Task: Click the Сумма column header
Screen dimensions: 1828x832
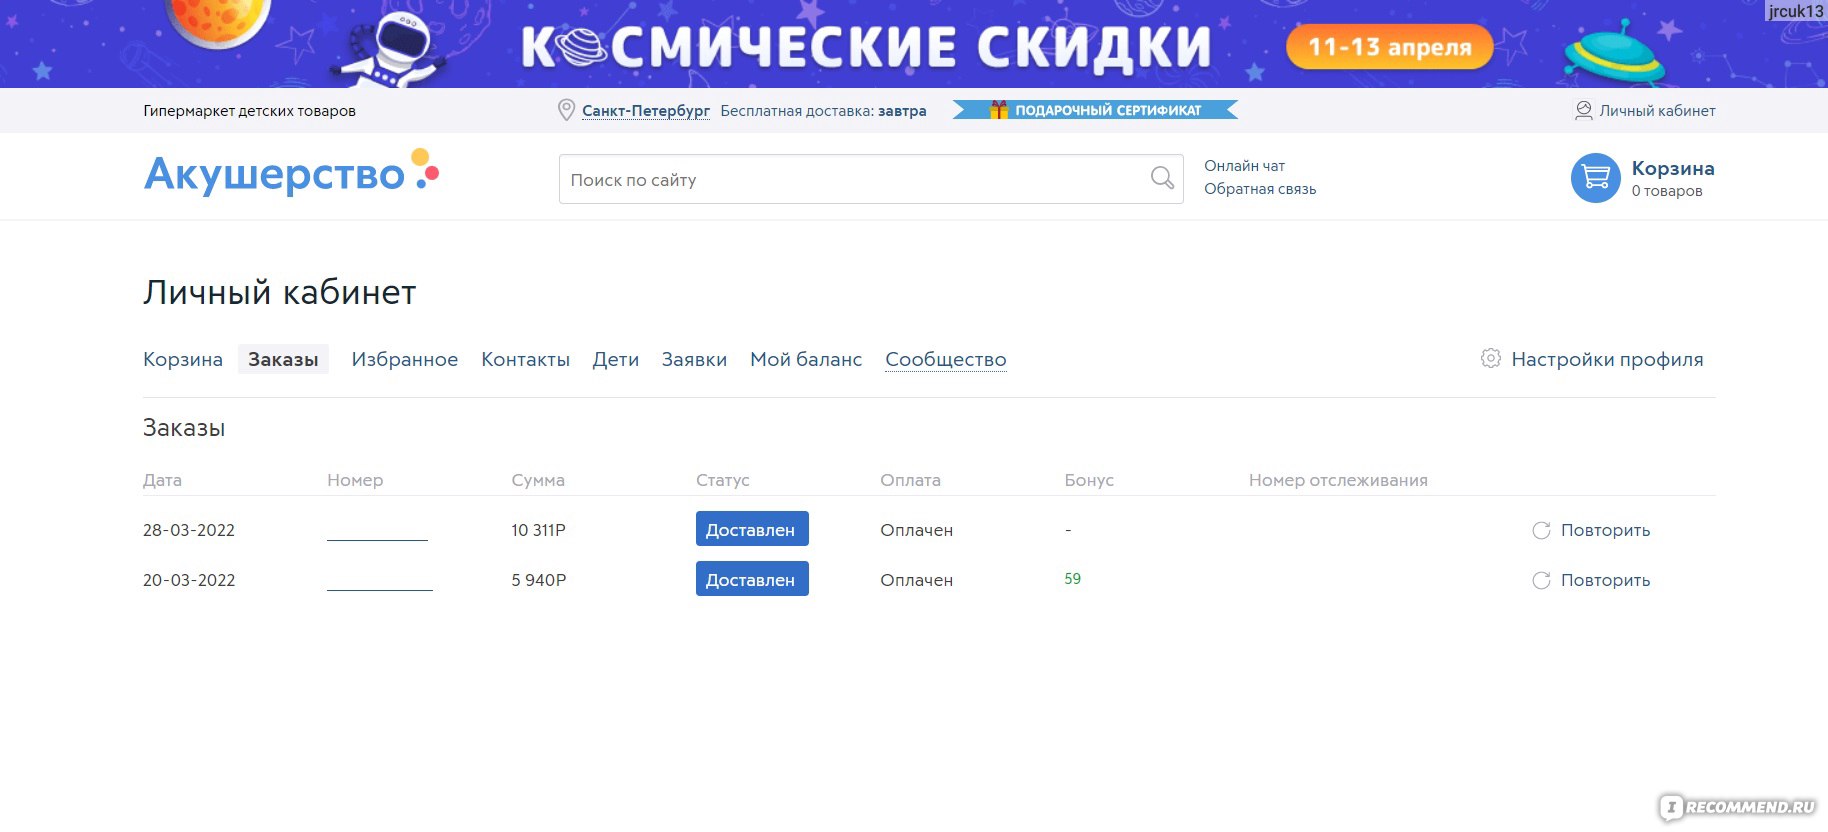Action: coord(538,480)
